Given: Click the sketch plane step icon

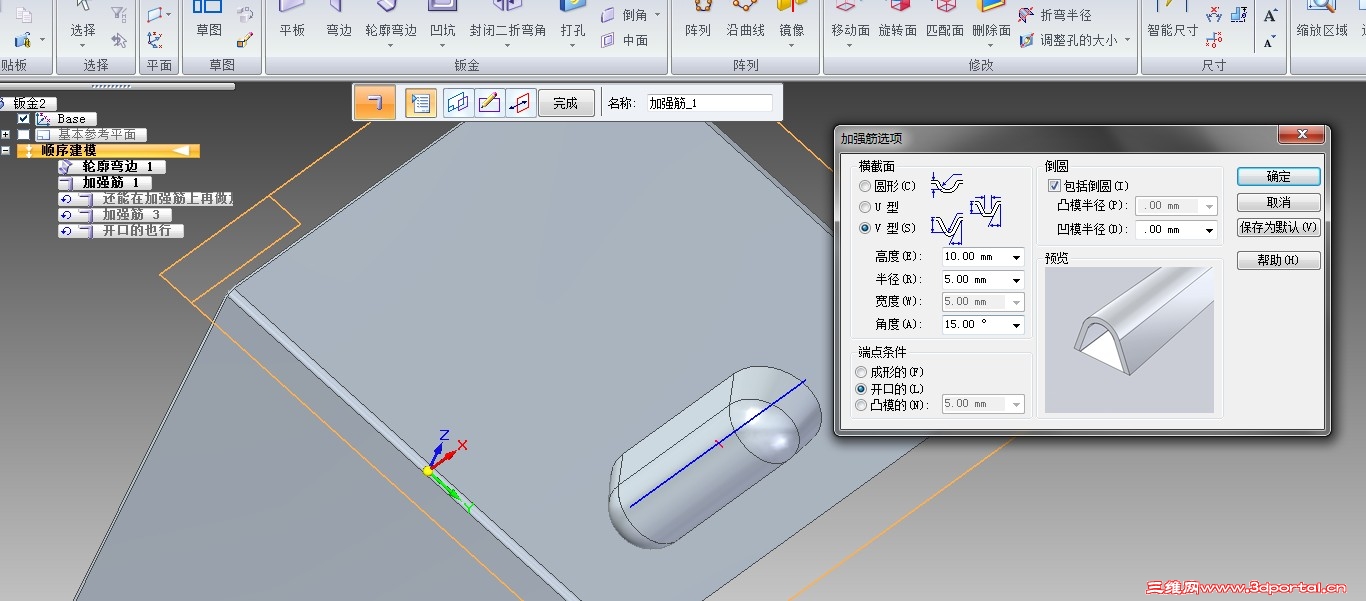Looking at the screenshot, I should click(459, 103).
